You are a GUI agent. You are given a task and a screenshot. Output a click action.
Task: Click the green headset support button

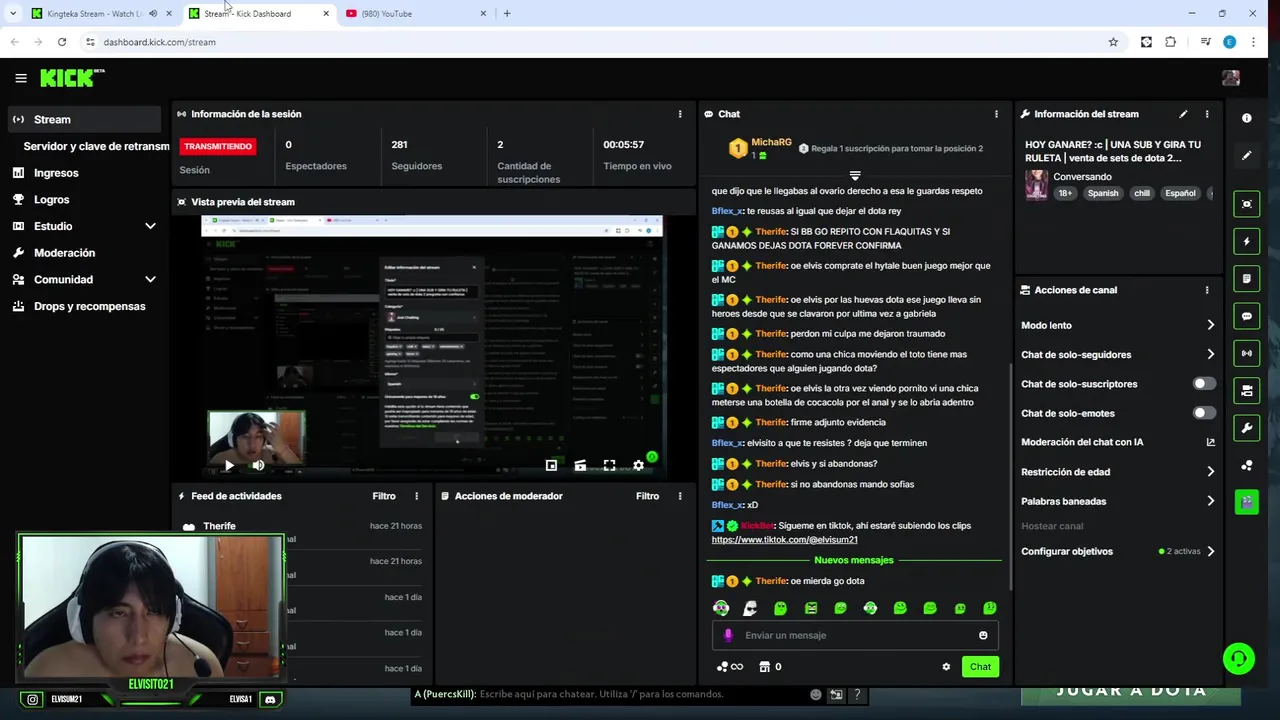pos(1239,658)
